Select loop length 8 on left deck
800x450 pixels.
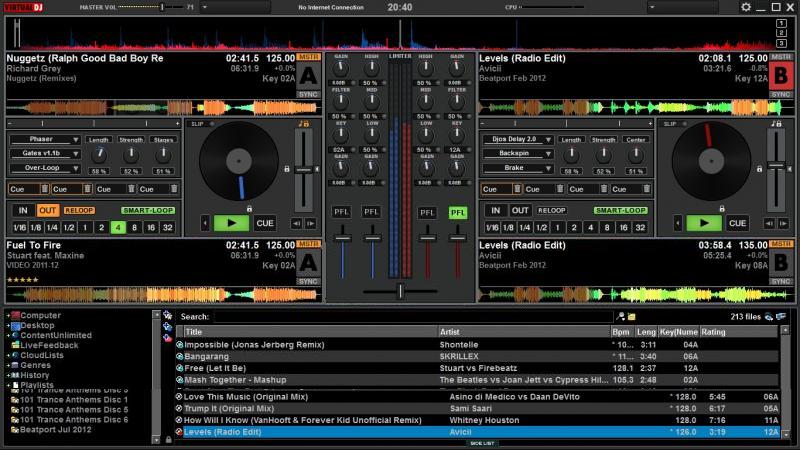[134, 228]
